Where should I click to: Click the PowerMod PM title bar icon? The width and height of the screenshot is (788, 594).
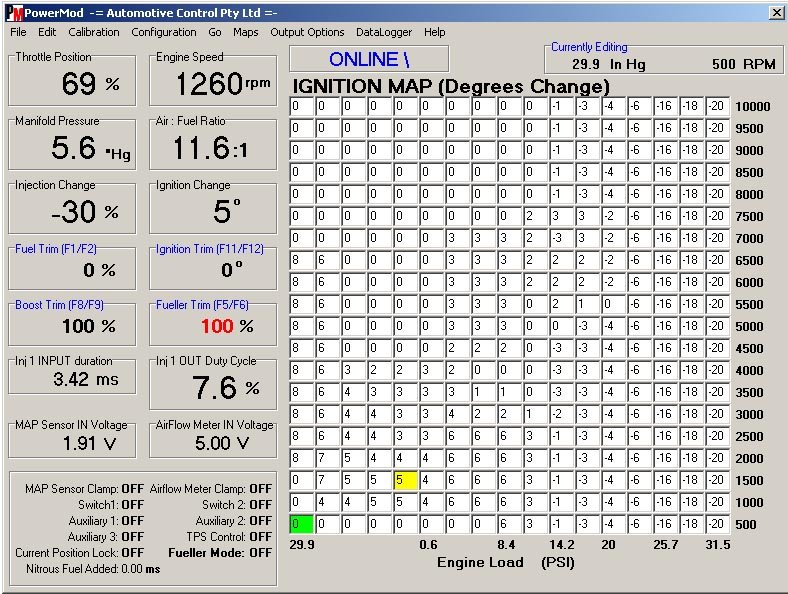[15, 13]
